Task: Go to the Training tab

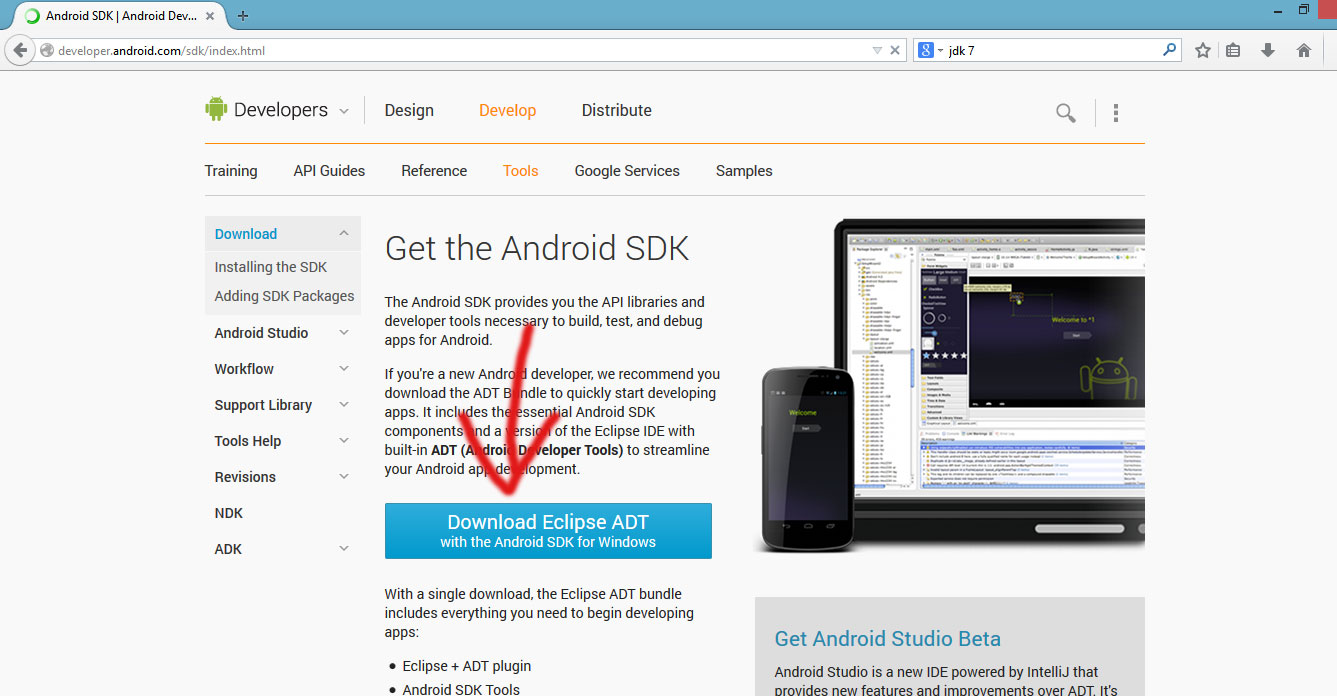Action: [x=231, y=171]
